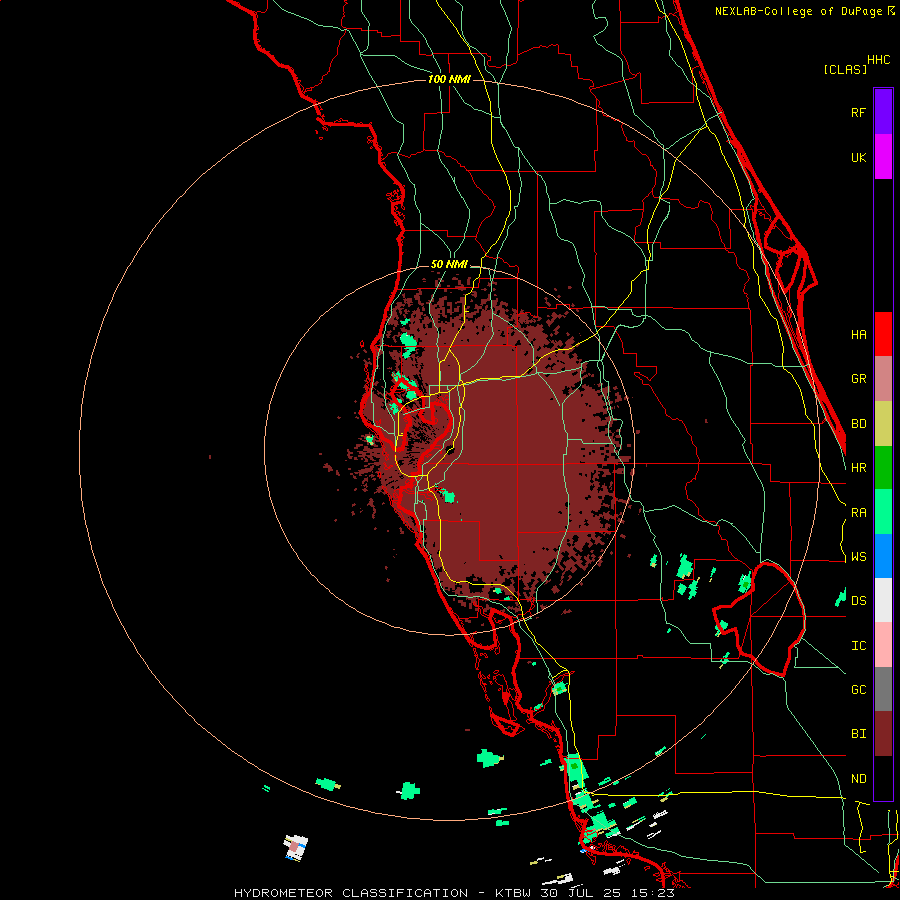This screenshot has height=900, width=900.
Task: Select the GR graupel legend swatch
Action: (x=883, y=379)
